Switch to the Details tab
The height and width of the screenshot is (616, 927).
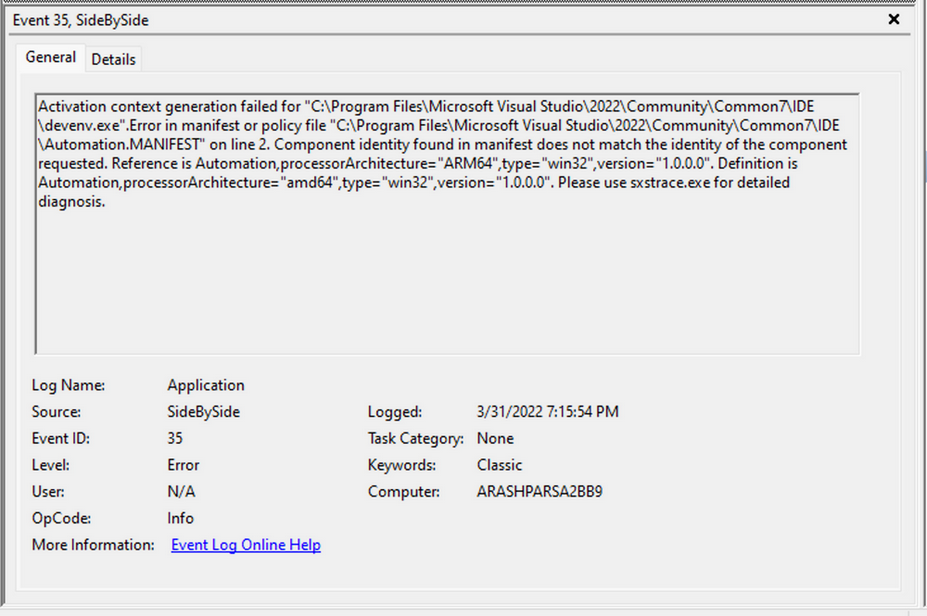[x=113, y=59]
